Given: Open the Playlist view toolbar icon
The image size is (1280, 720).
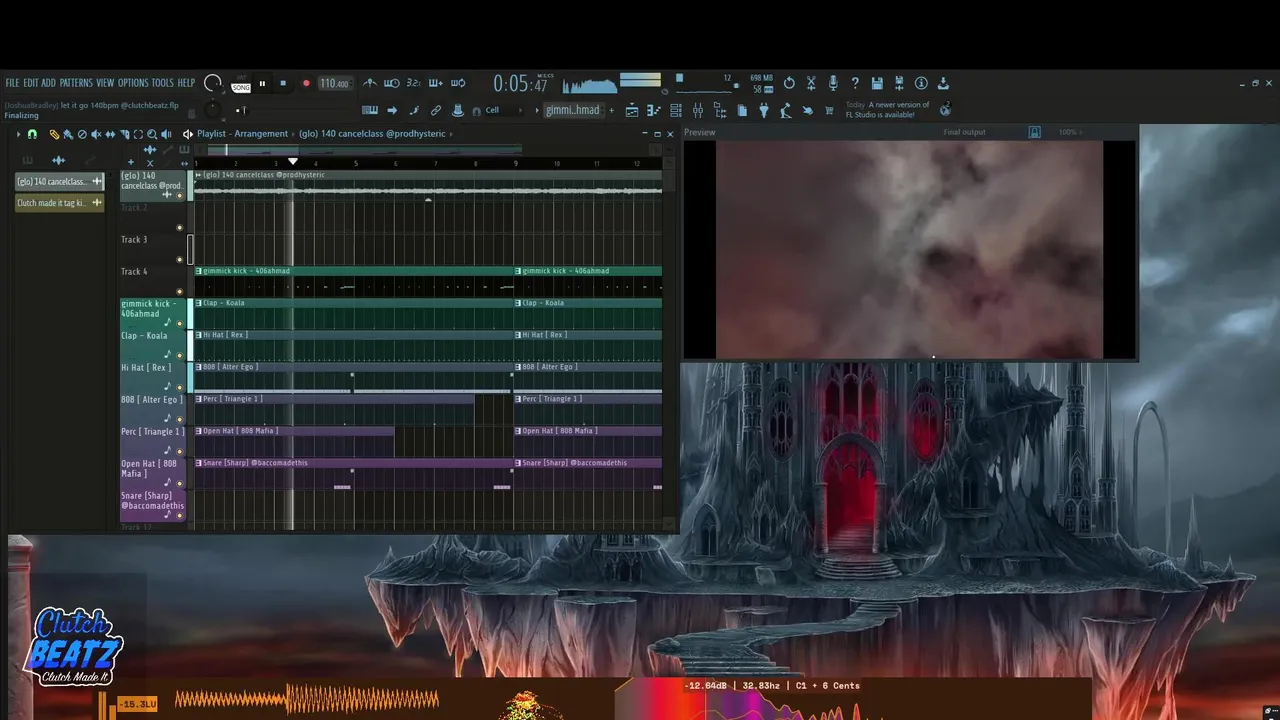Looking at the screenshot, I should [632, 110].
